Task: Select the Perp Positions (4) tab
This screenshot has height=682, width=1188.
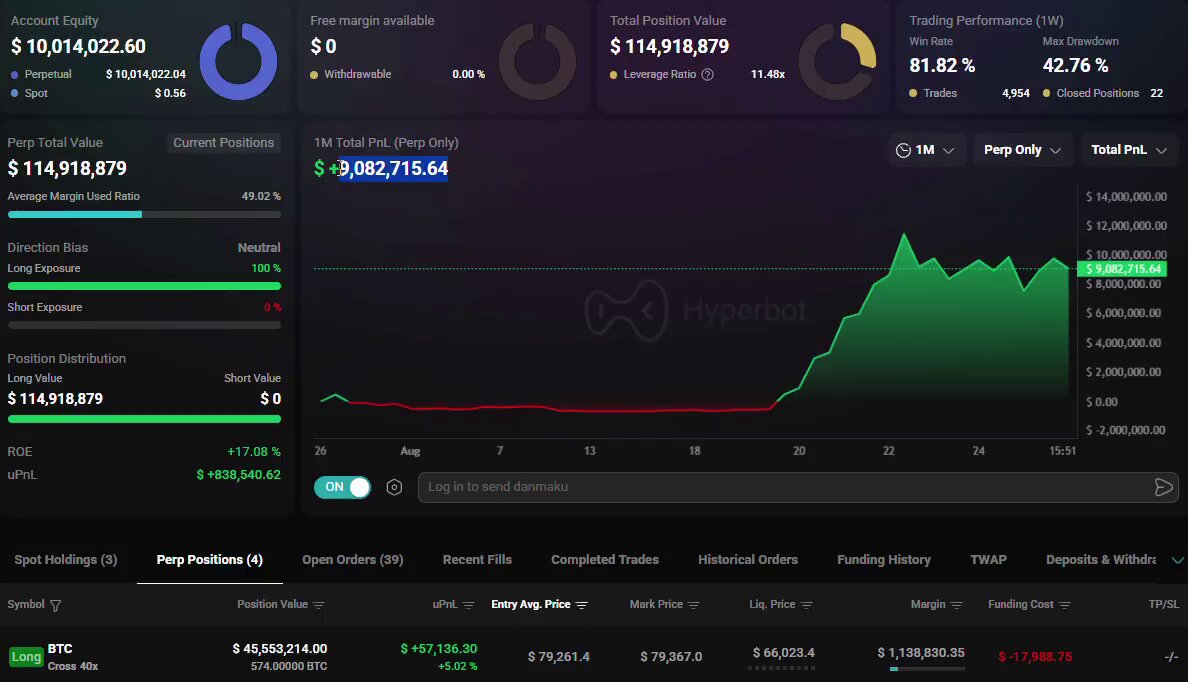Action: click(x=210, y=560)
